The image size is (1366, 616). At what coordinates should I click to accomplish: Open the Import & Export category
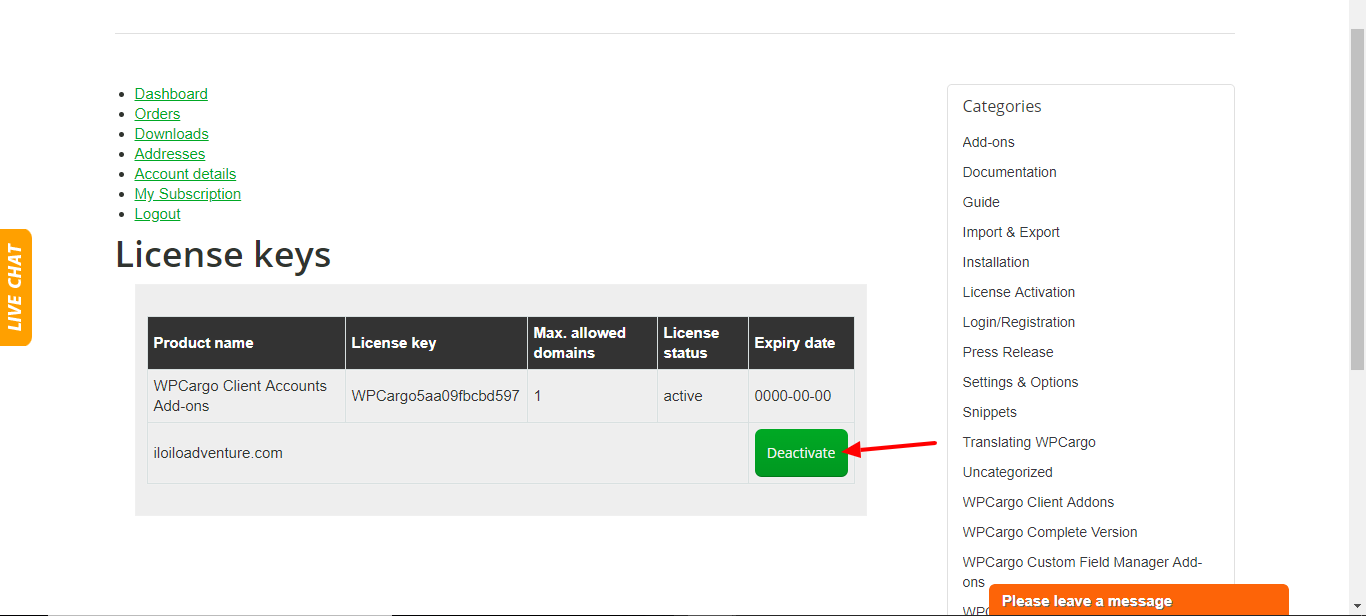tap(1011, 232)
